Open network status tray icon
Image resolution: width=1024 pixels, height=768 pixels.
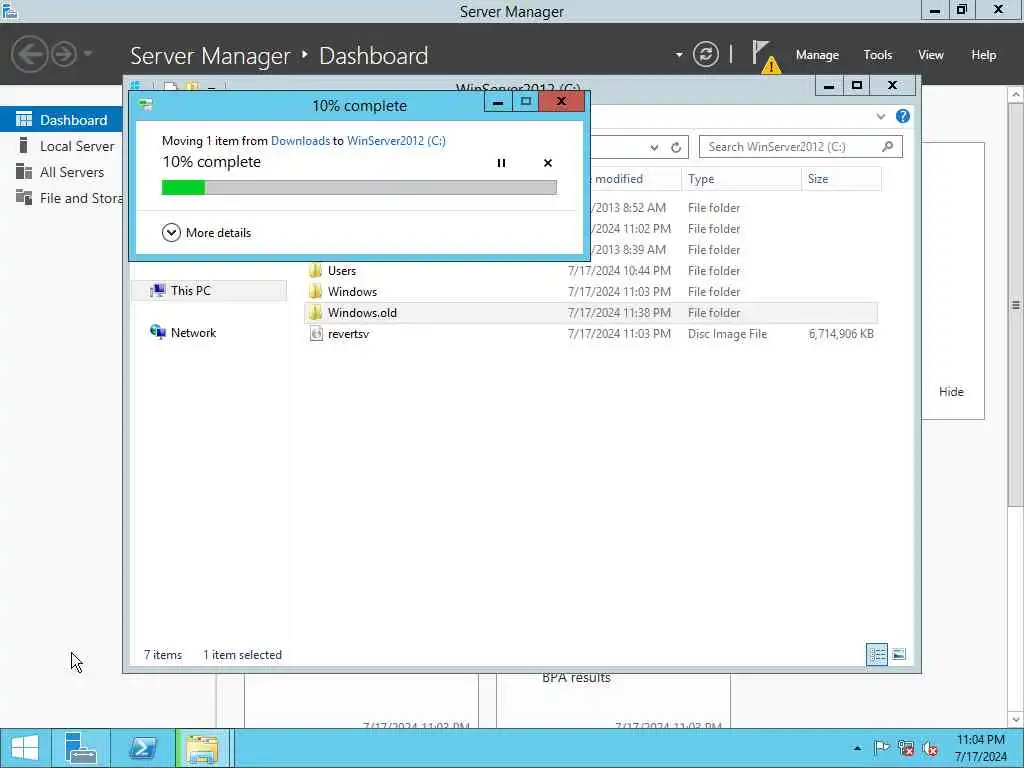pos(906,748)
